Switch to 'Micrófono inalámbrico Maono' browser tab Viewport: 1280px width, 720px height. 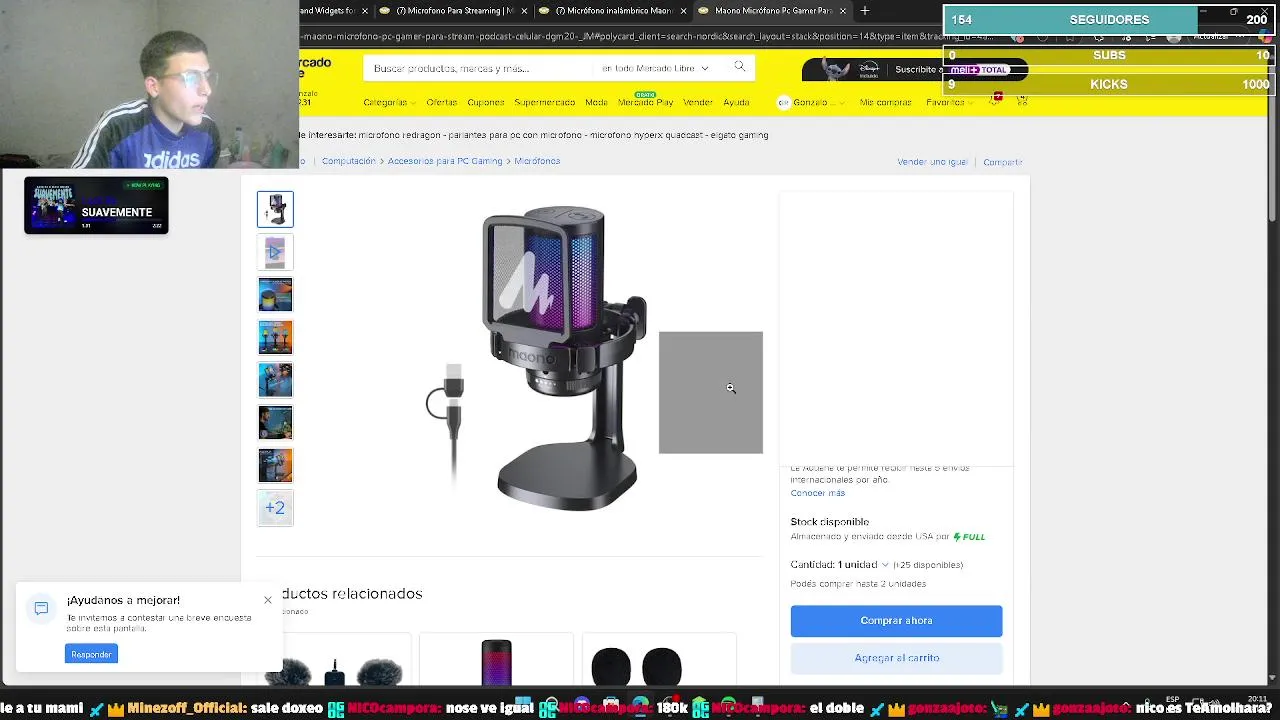(x=613, y=11)
